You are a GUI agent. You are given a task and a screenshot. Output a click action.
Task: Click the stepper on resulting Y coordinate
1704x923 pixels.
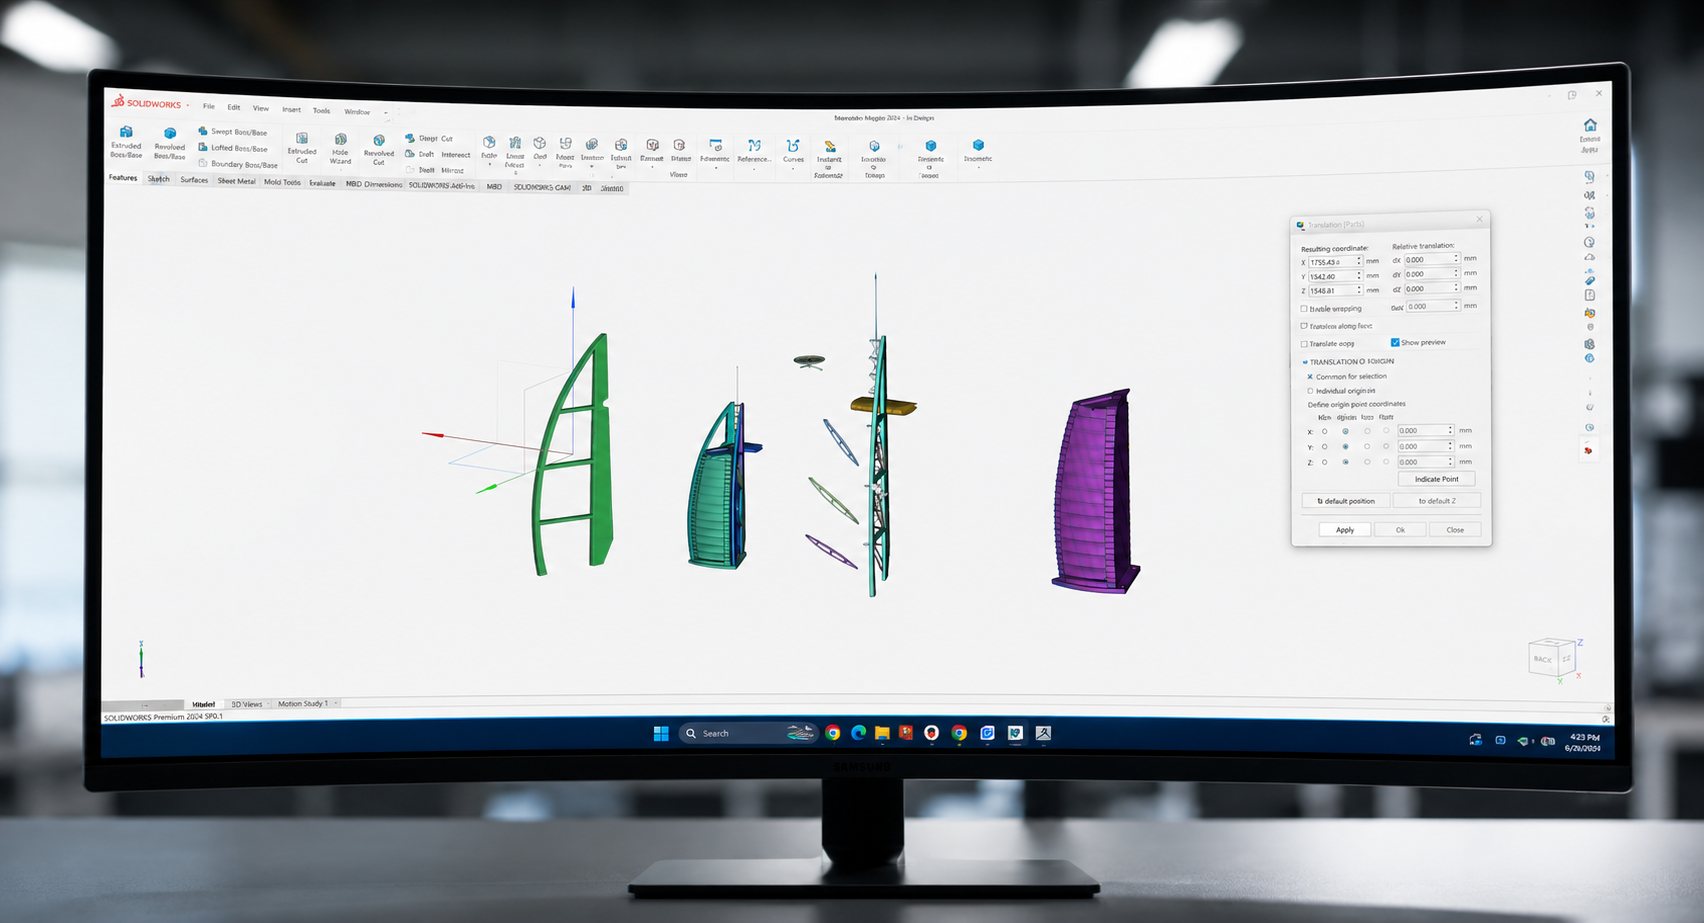[x=1358, y=276]
